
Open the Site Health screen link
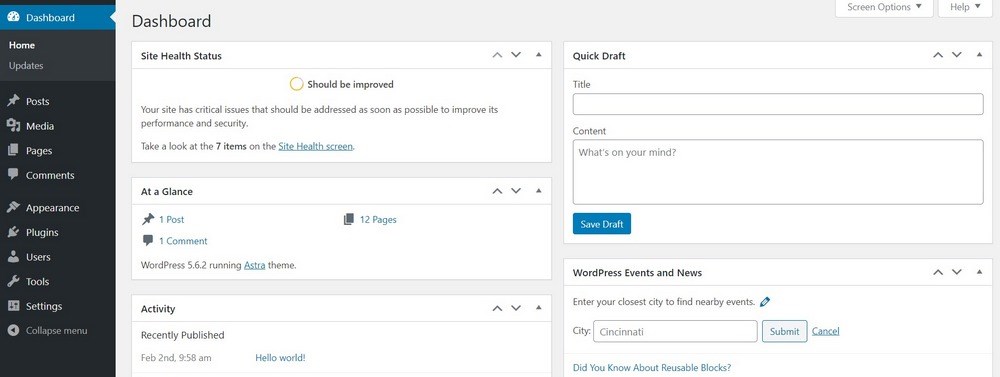click(x=316, y=146)
